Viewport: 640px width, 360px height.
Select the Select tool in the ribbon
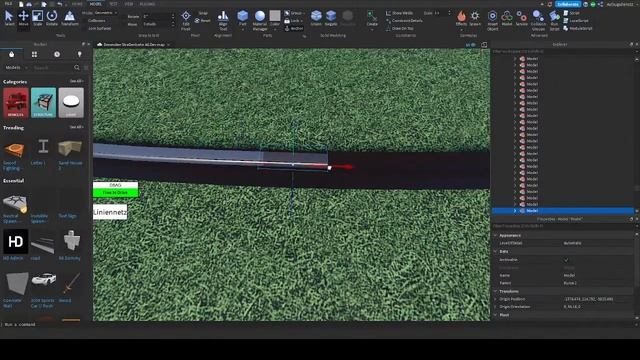9,18
